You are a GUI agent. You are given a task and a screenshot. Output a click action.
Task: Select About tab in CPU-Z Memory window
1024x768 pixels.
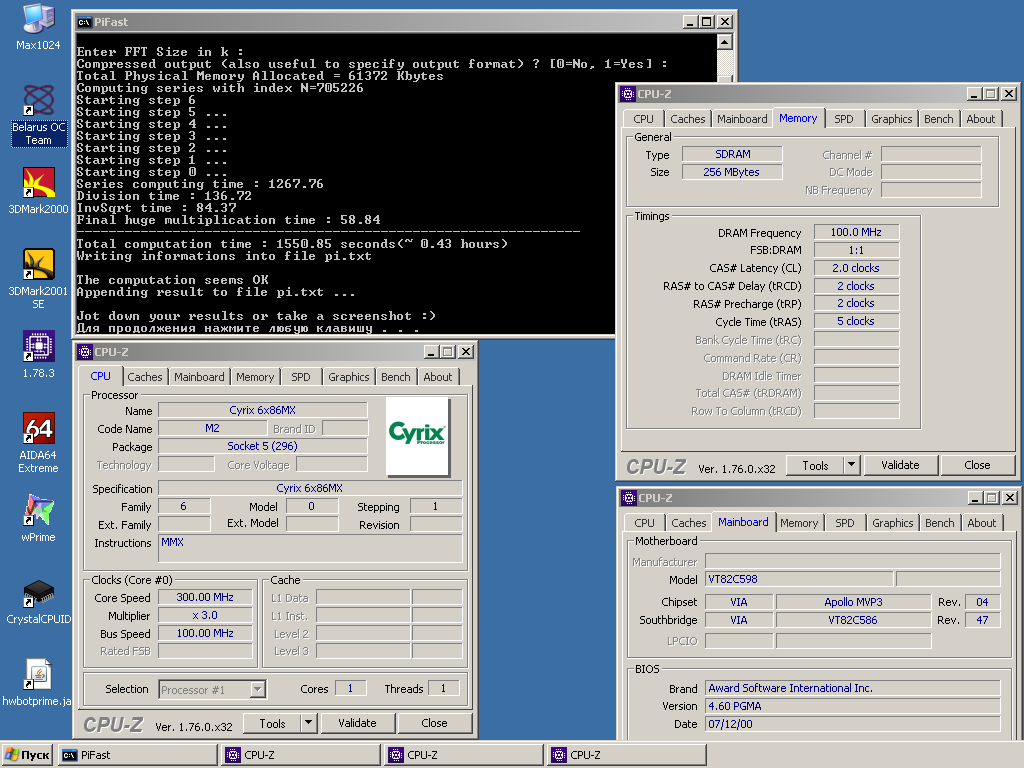(981, 119)
